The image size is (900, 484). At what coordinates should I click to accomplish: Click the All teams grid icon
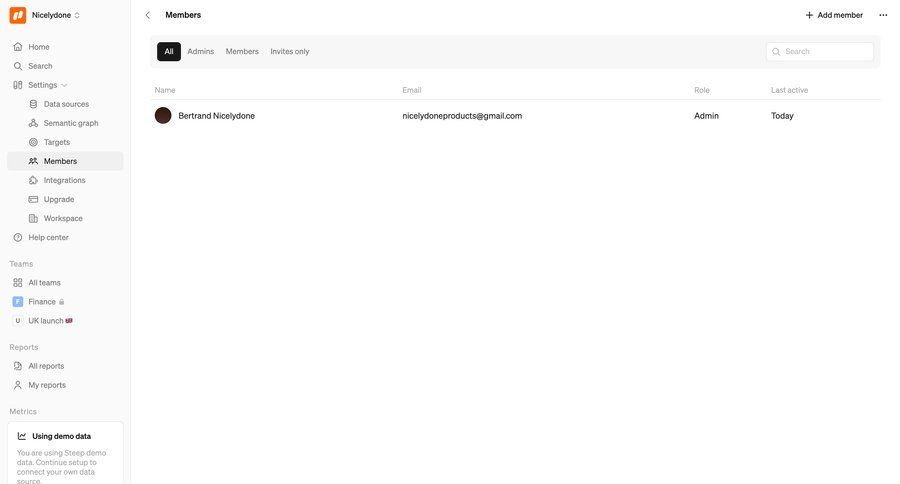click(x=18, y=282)
